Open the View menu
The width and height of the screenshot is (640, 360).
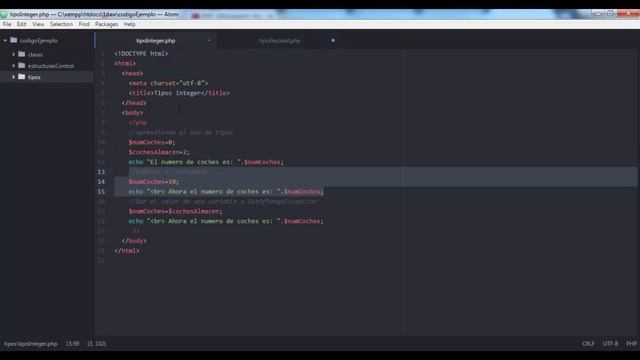point(38,24)
